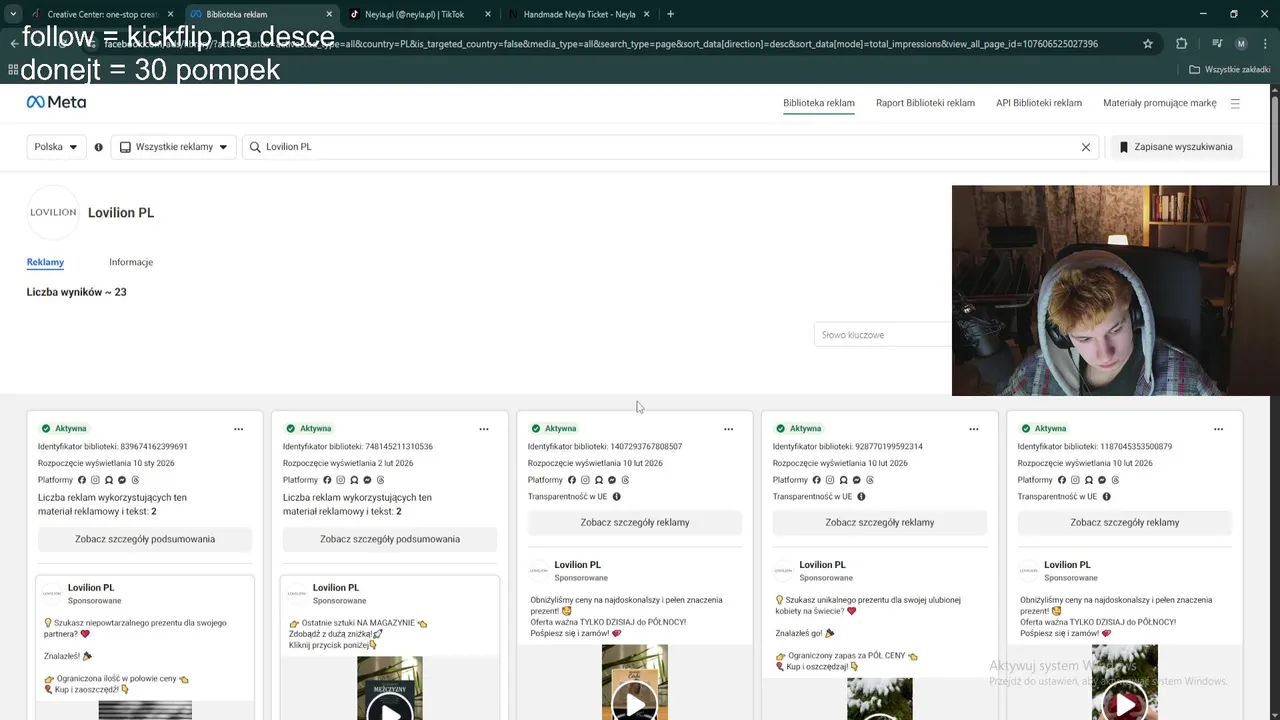The image size is (1280, 720).
Task: Play video in ad 1407293767808507
Action: (635, 704)
